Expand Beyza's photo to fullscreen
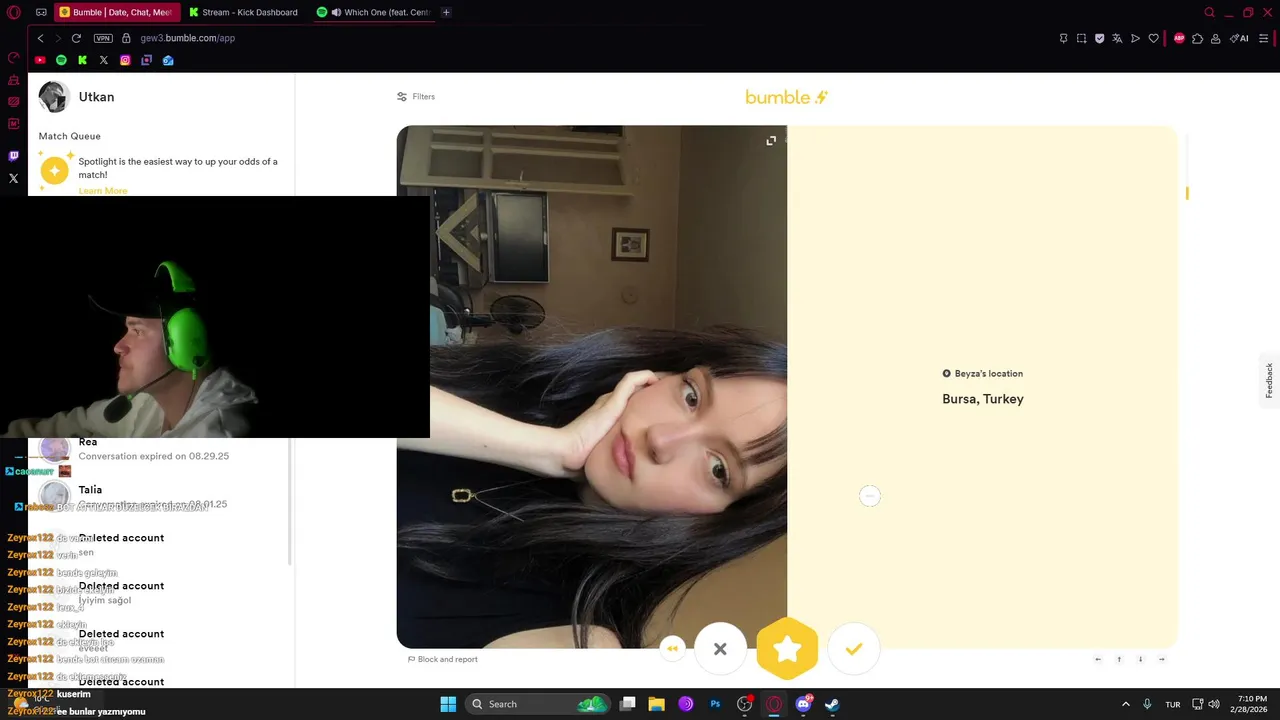This screenshot has width=1280, height=720. point(771,141)
